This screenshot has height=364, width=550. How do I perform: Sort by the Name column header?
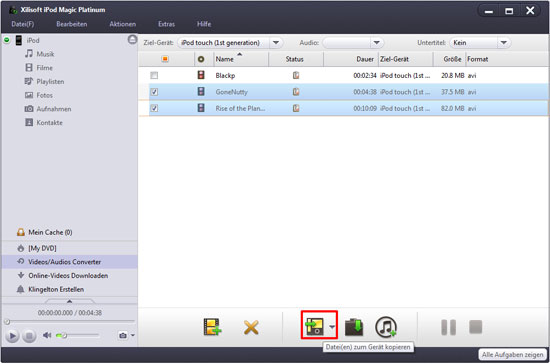click(241, 59)
